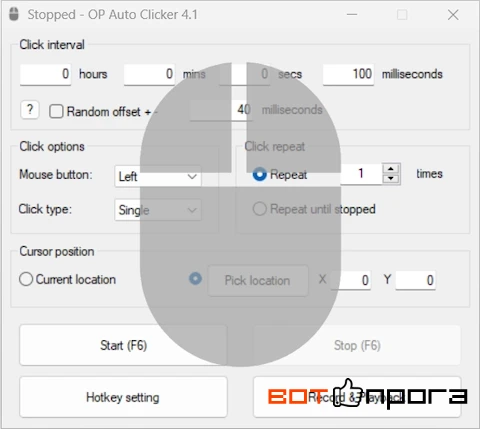Open the random offset help question mark
This screenshot has width=480, height=429.
point(30,110)
